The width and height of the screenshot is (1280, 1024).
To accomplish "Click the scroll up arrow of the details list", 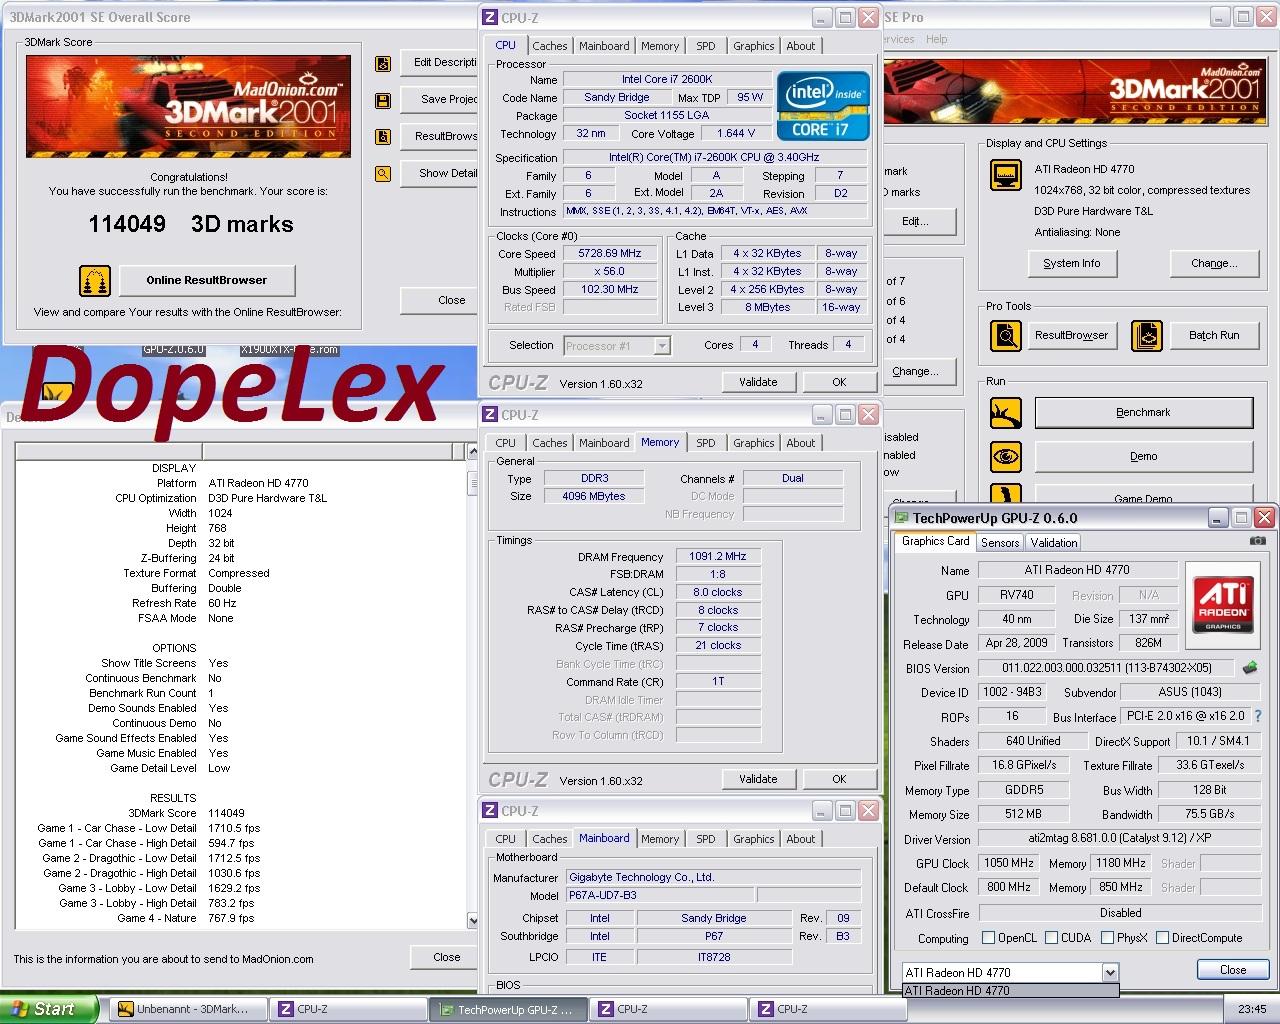I will coord(473,452).
